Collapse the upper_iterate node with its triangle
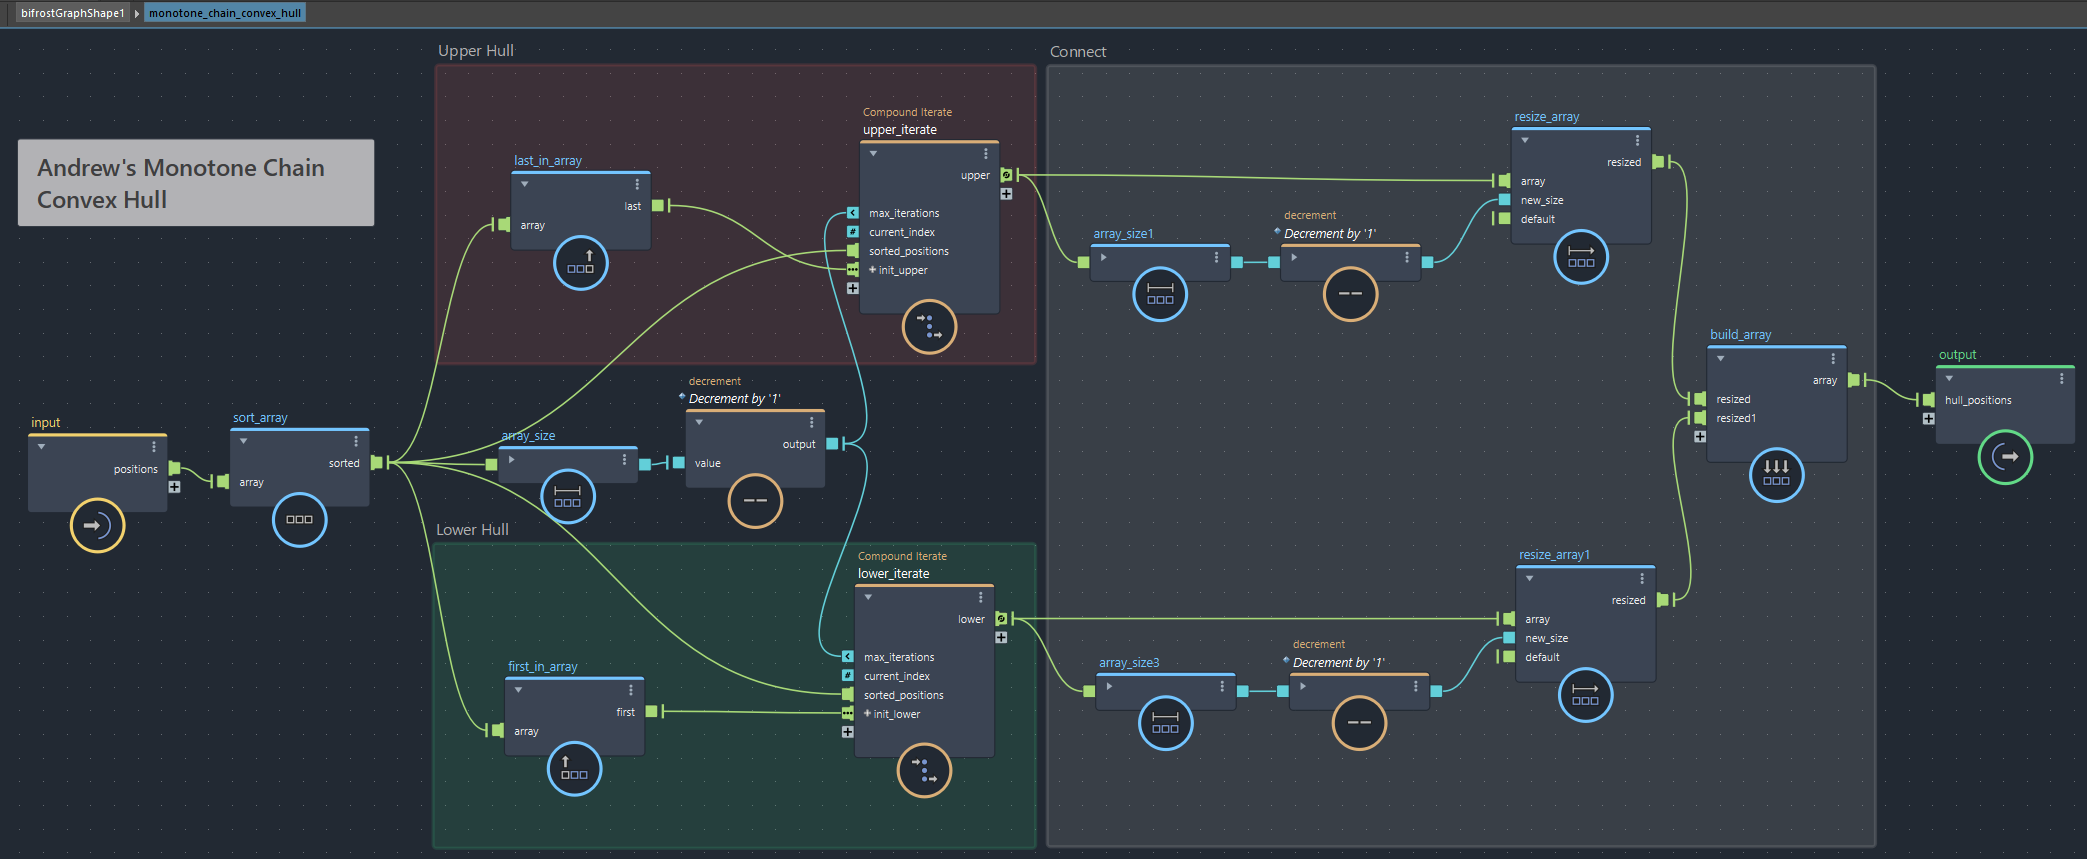 (x=873, y=154)
